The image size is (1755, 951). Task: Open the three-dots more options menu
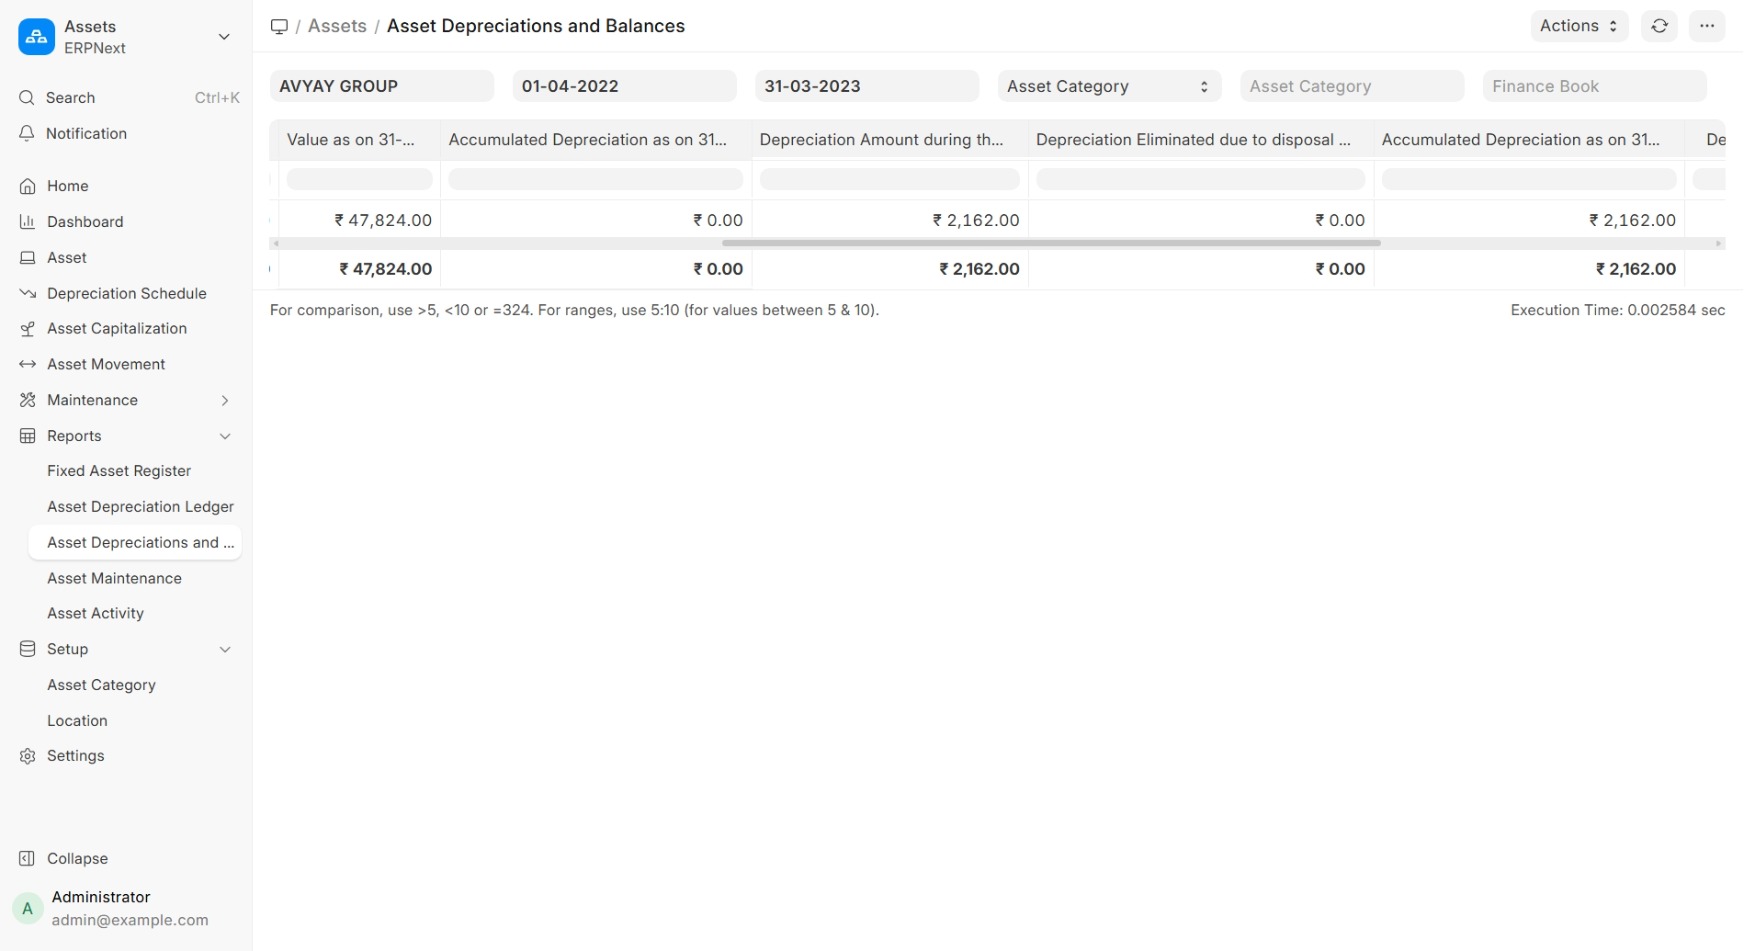click(x=1706, y=26)
